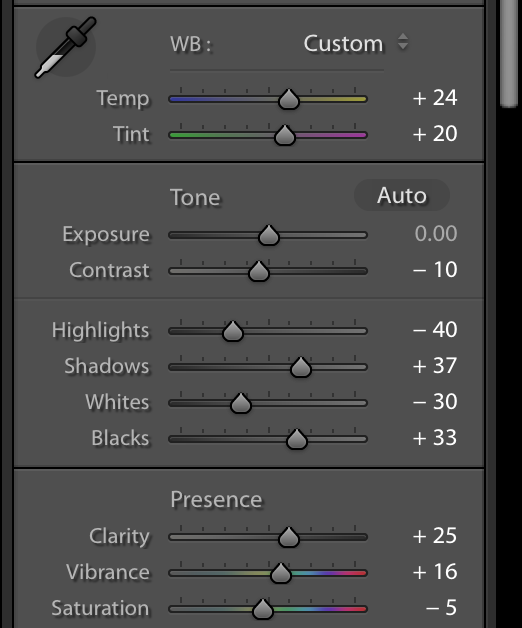
Task: Select the White Balance eyedropper tool
Action: point(66,47)
